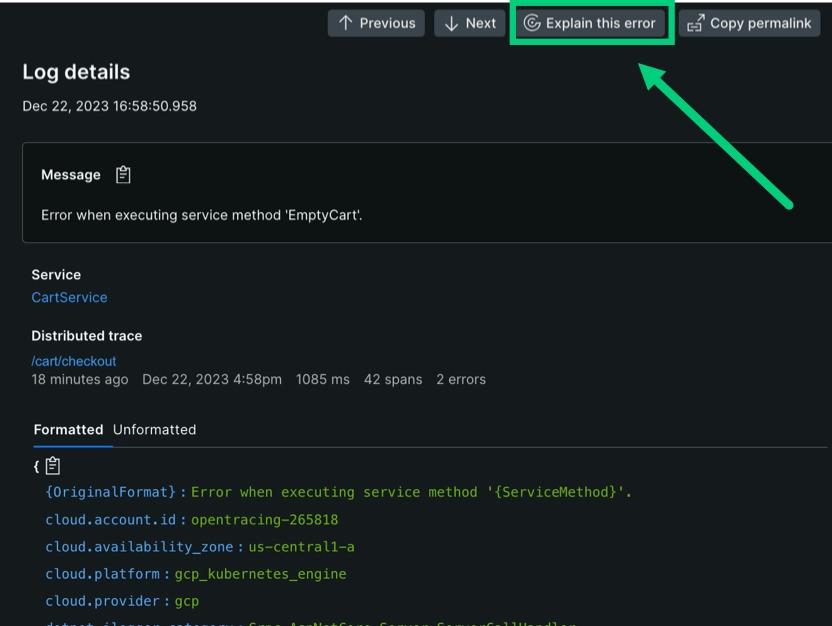Click the 'Dec 22, 2023 4:58pm' trace date

click(x=212, y=379)
